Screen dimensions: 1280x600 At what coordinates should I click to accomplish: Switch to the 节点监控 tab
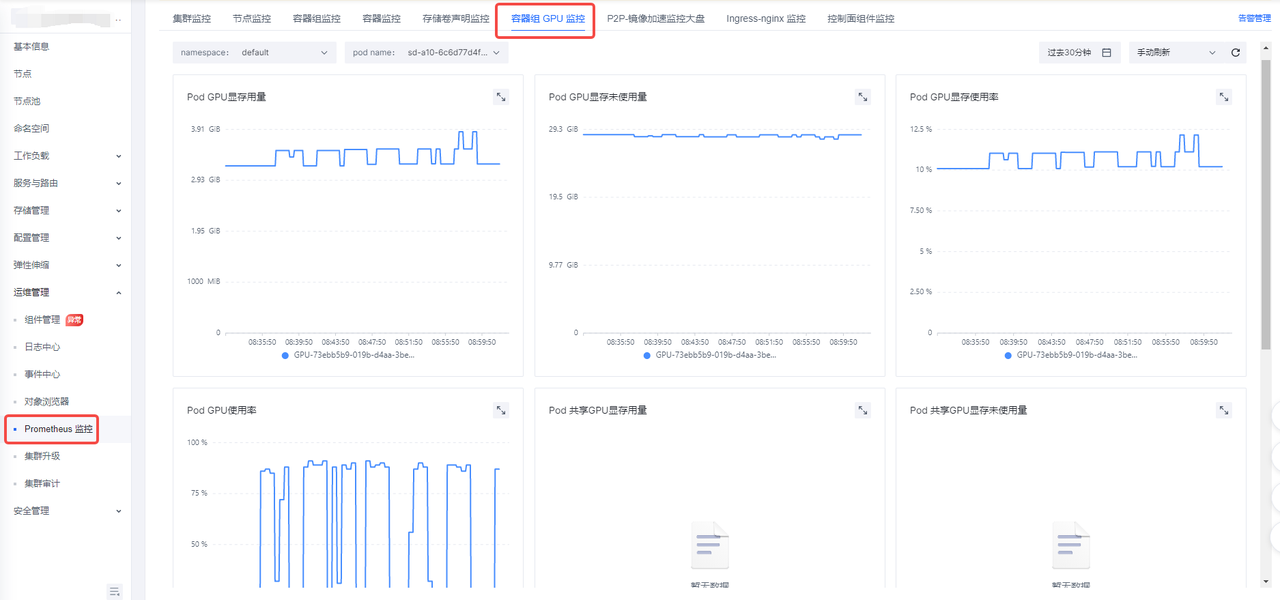click(x=251, y=19)
